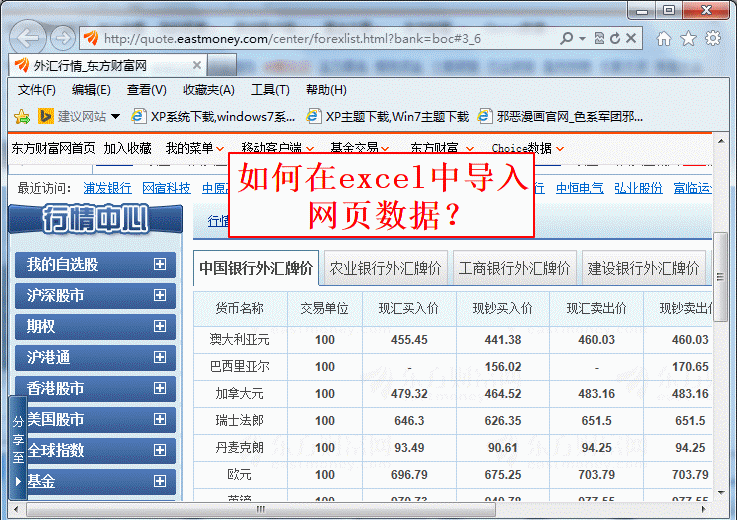Viewport: 740px width, 520px height.
Task: Switch to 农业银行外汇牌价 tab
Action: point(385,269)
